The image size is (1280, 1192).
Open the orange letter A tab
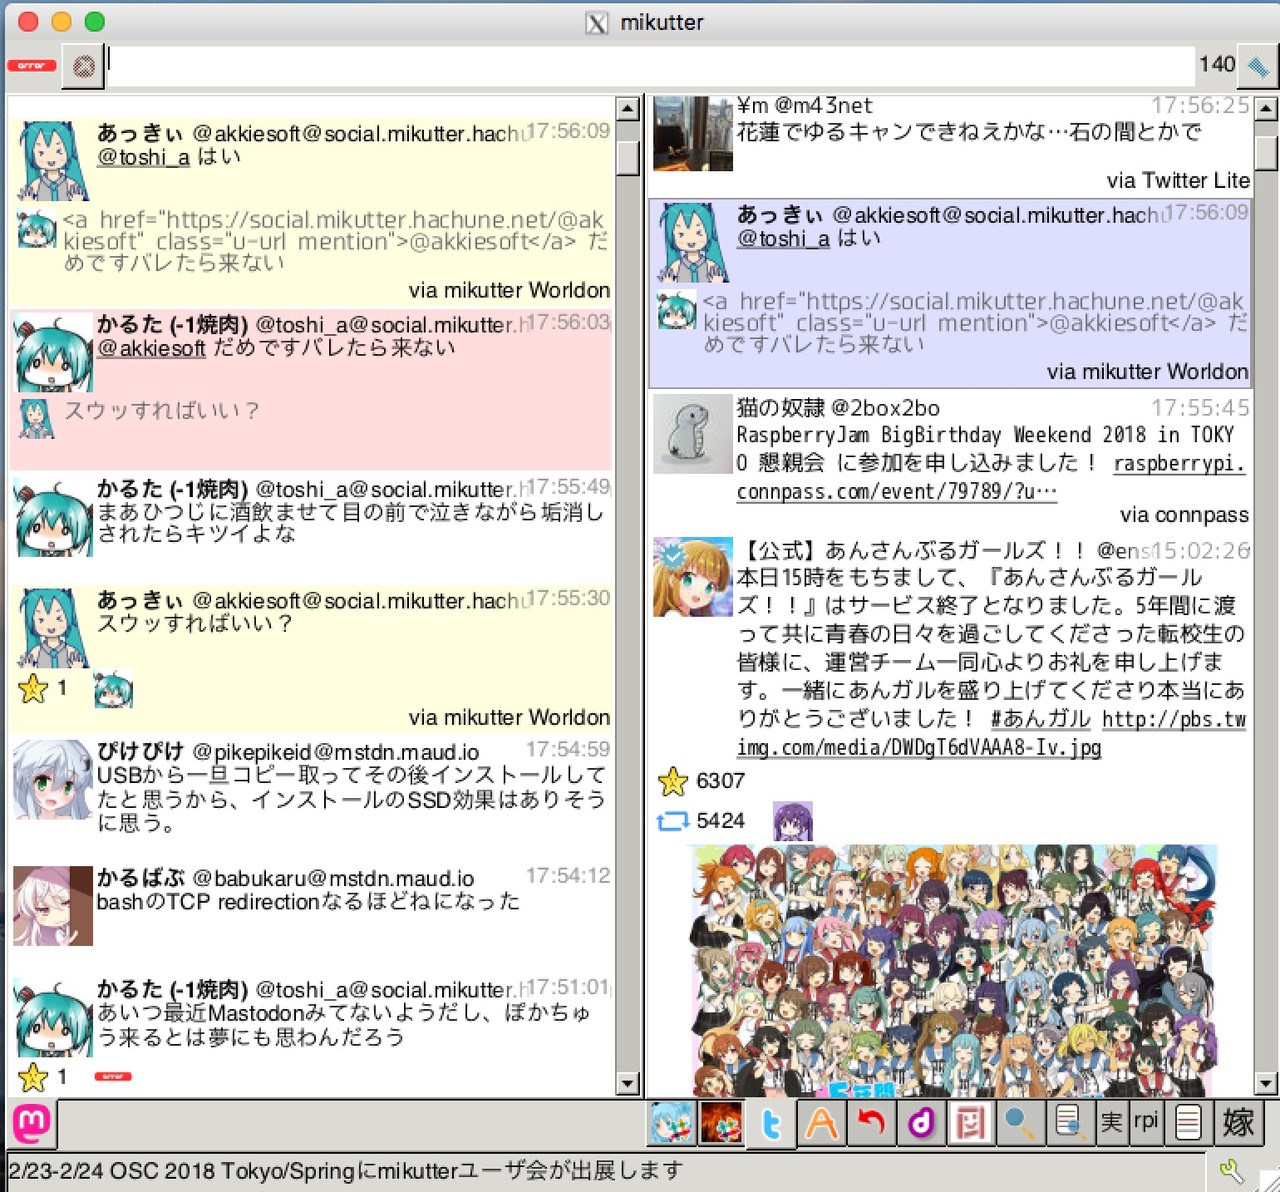pyautogui.click(x=821, y=1123)
